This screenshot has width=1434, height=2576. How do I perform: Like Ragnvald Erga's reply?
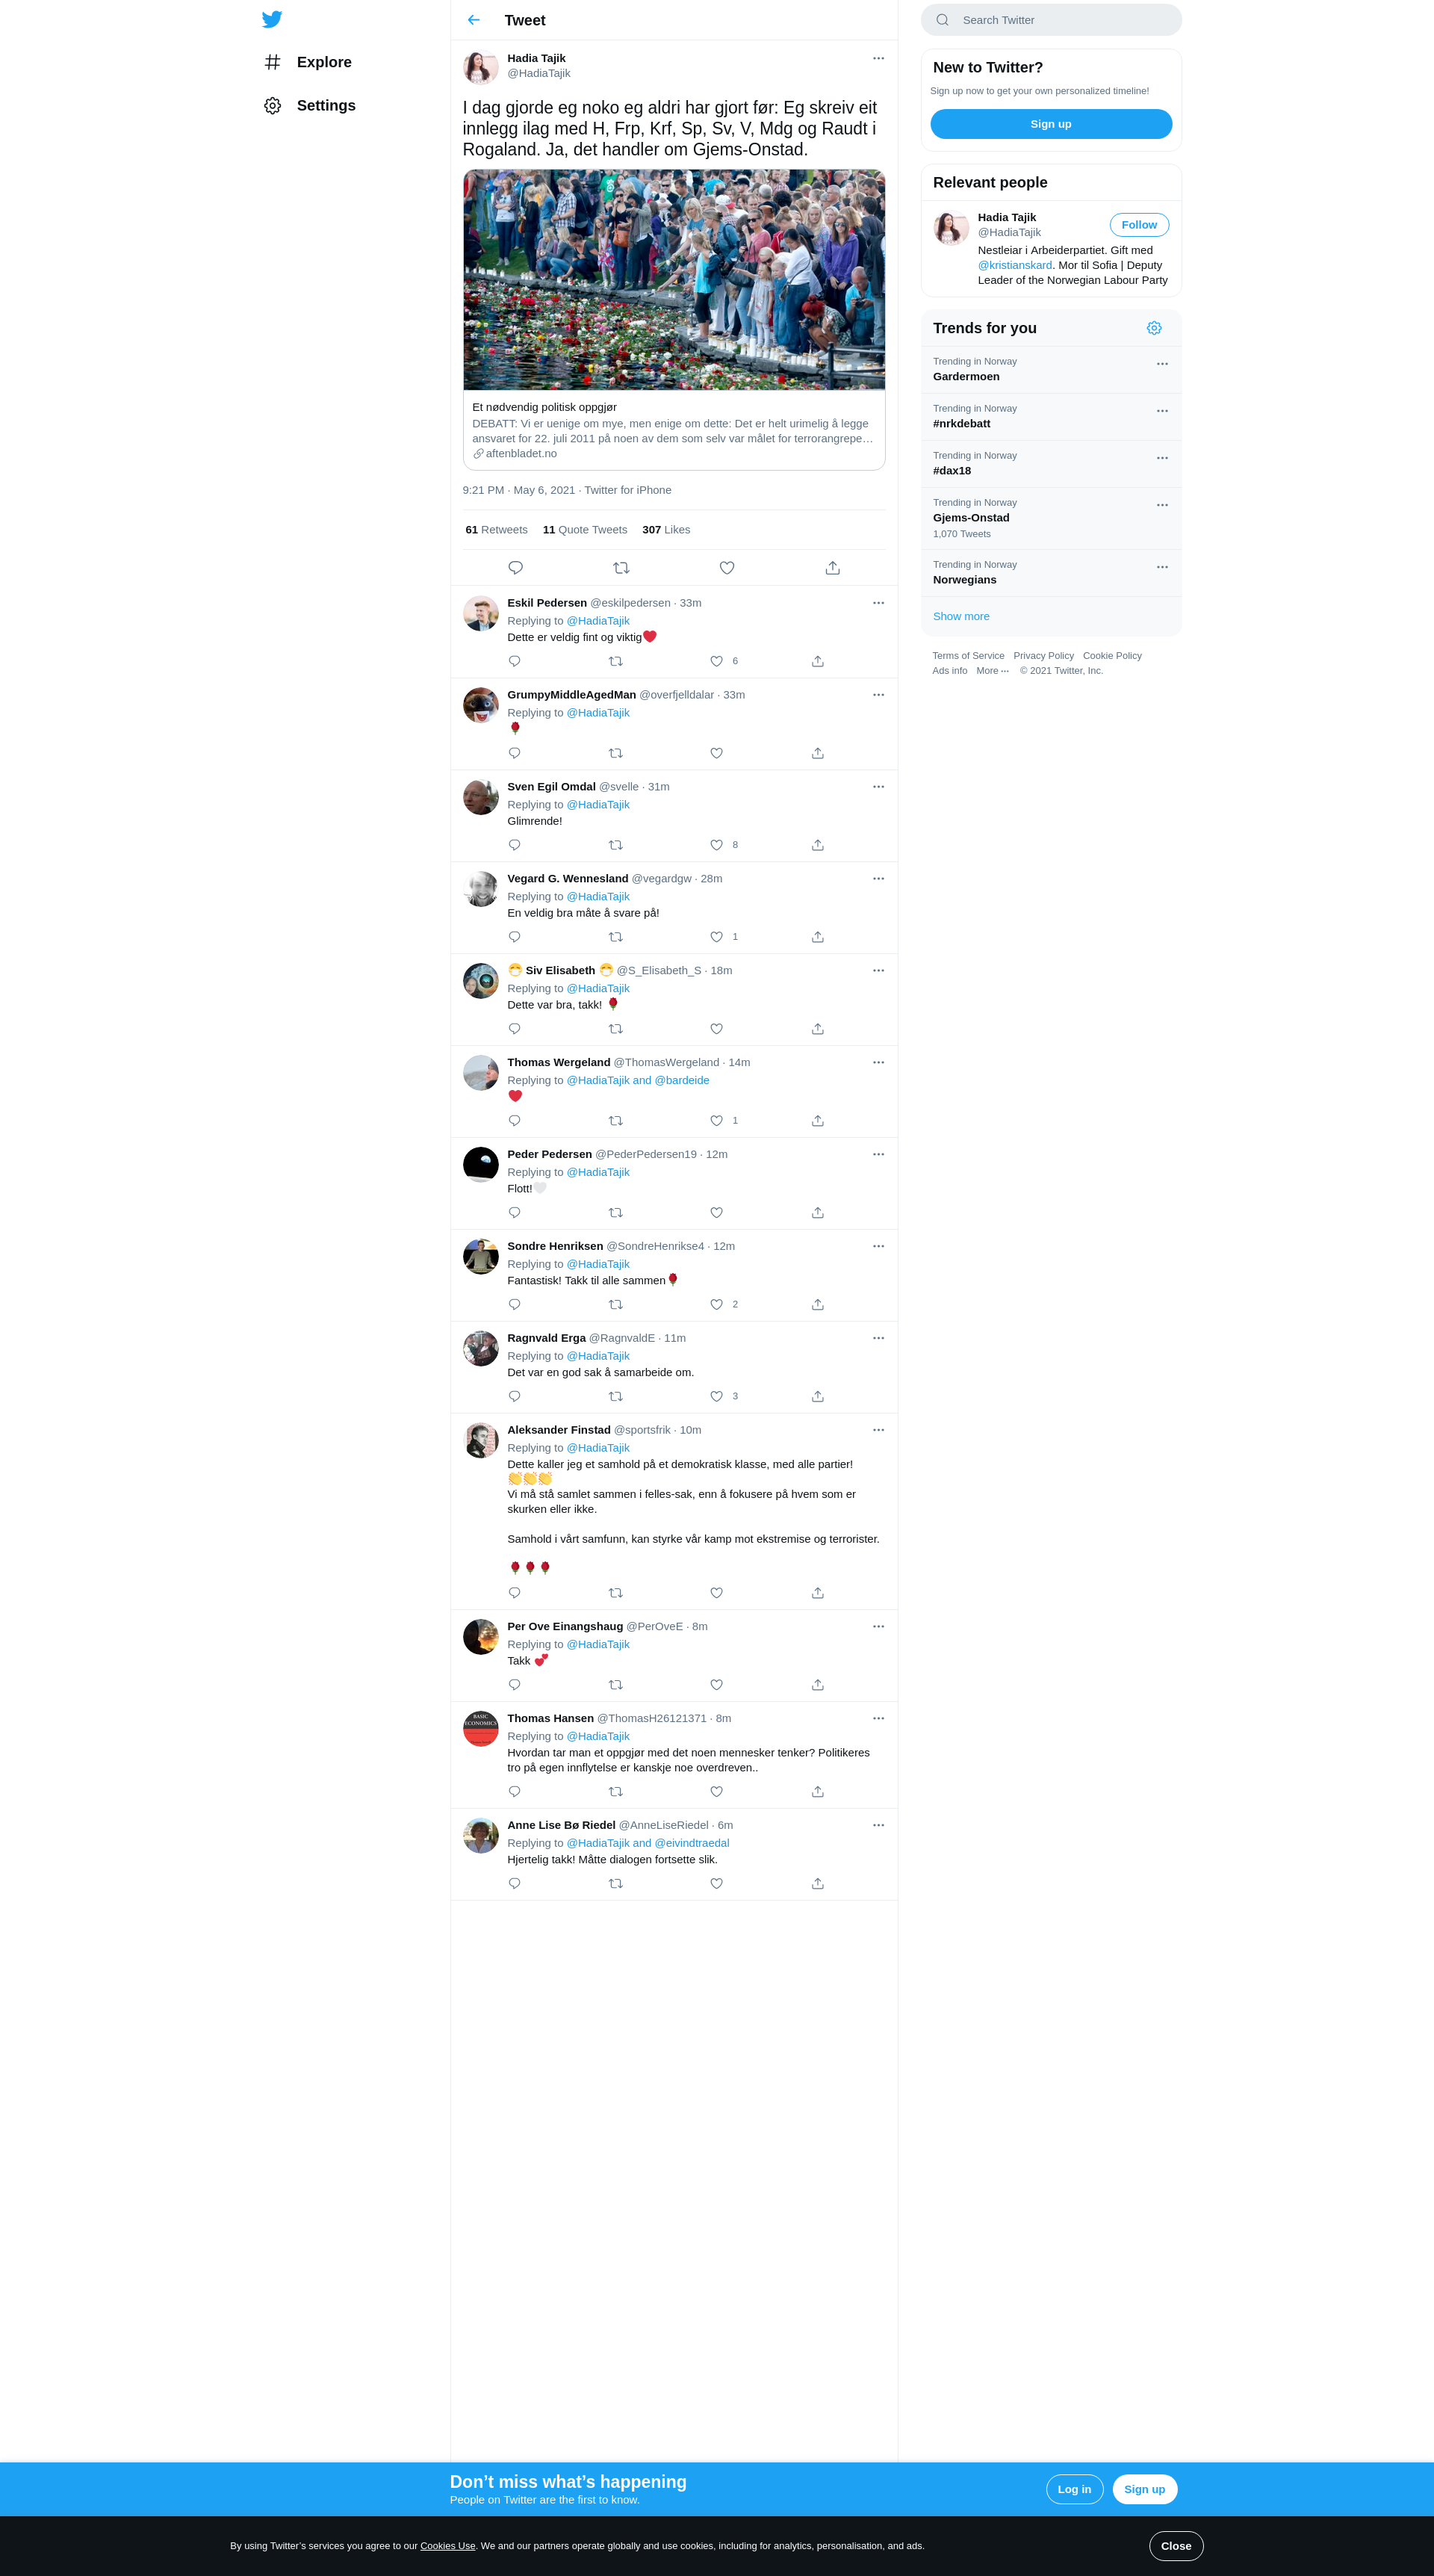(717, 1396)
